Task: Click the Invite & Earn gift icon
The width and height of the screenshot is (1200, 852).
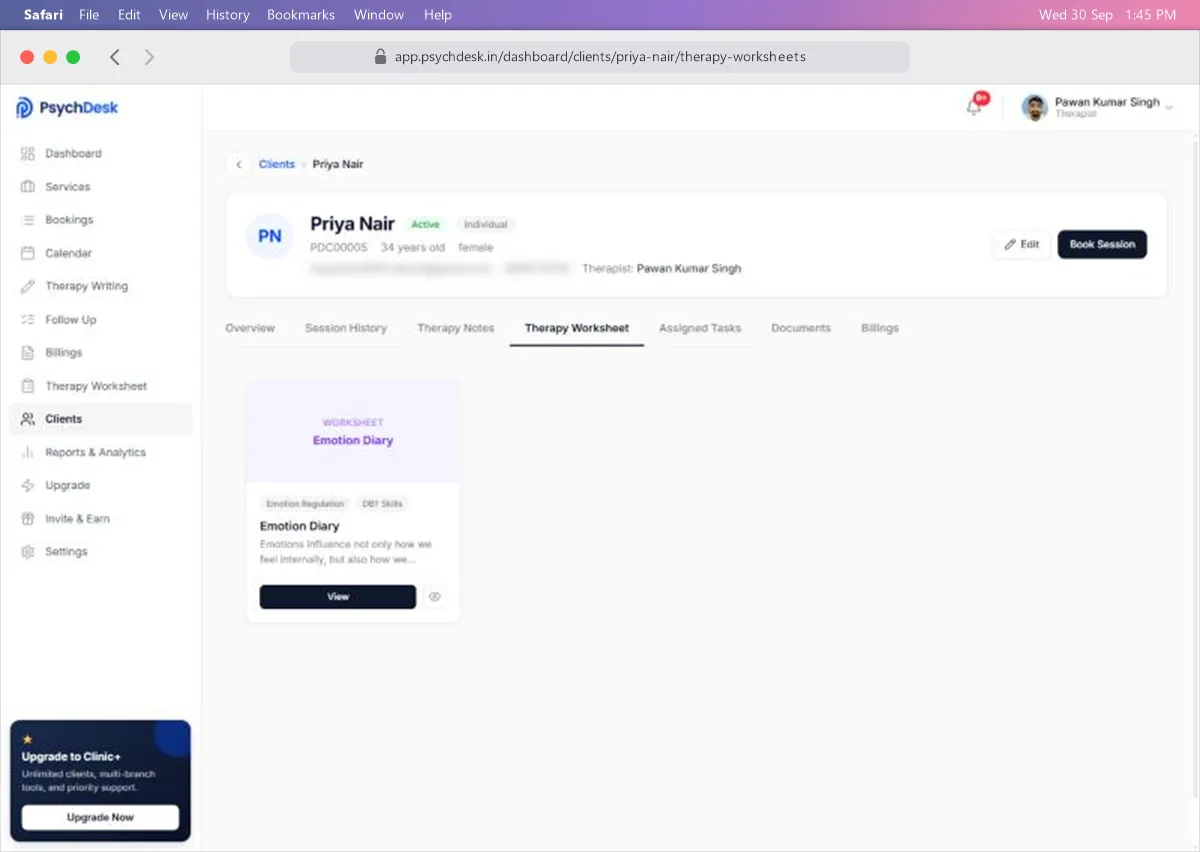Action: [28, 519]
